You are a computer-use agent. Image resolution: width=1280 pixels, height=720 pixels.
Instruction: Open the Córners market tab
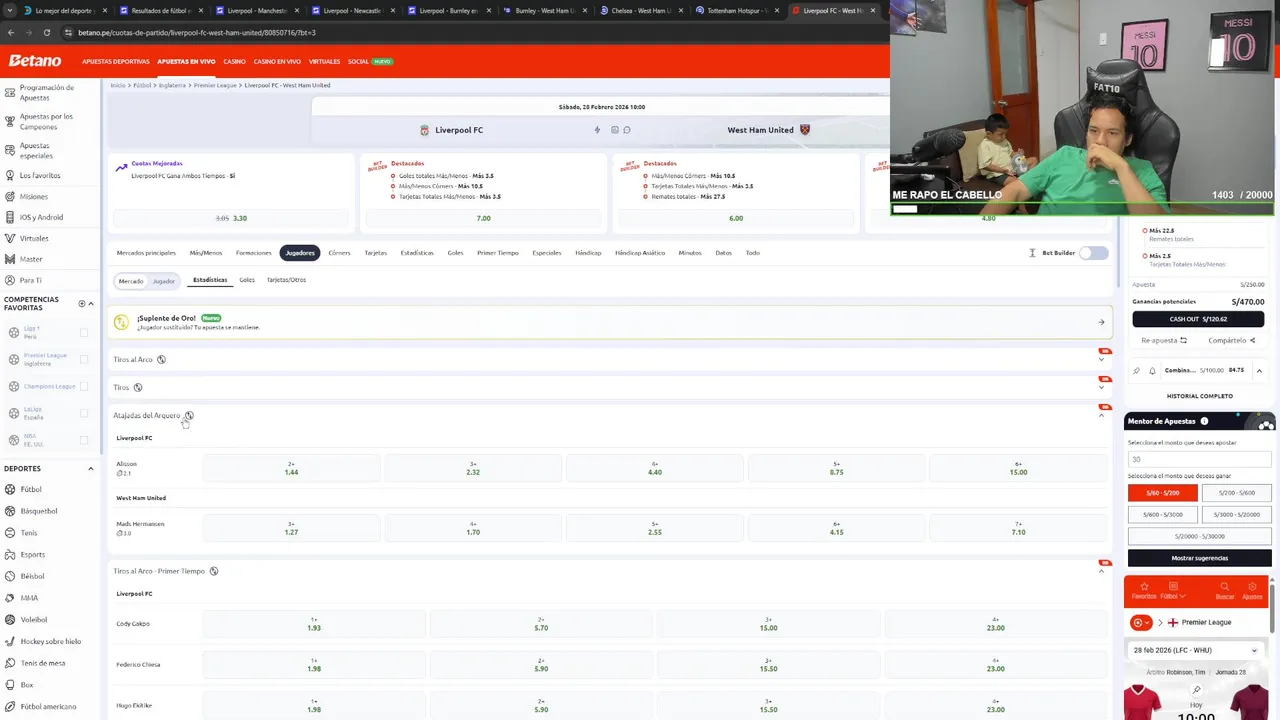pyautogui.click(x=339, y=253)
